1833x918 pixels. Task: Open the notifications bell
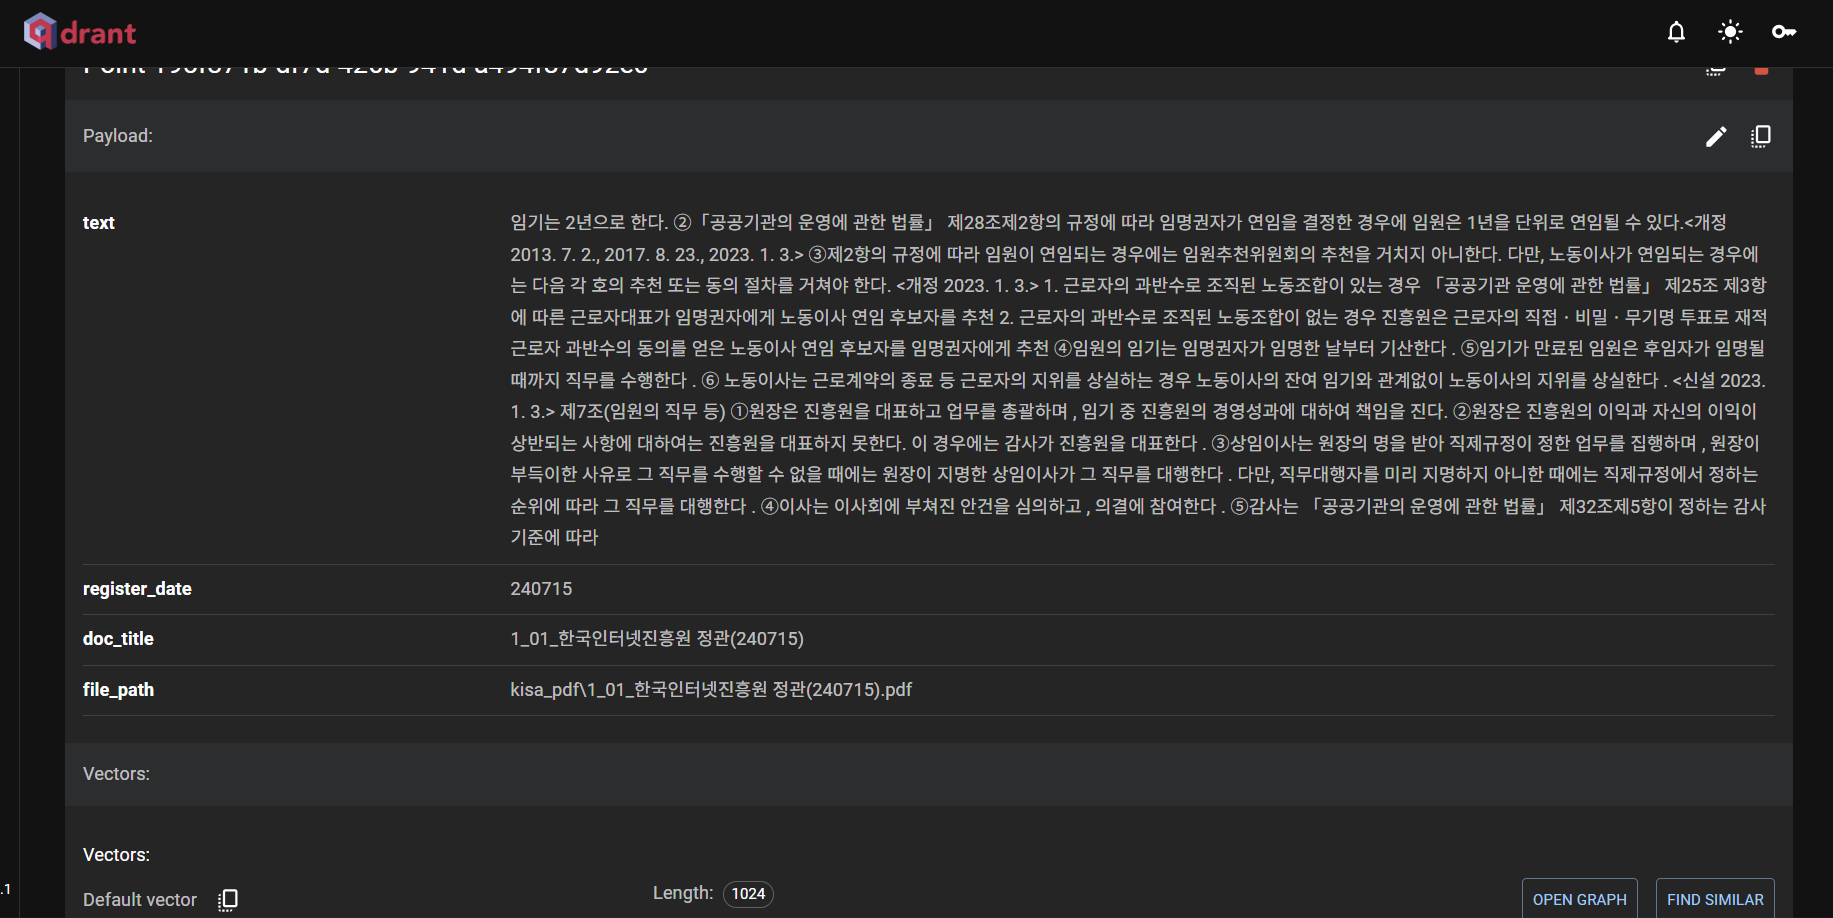(x=1676, y=32)
